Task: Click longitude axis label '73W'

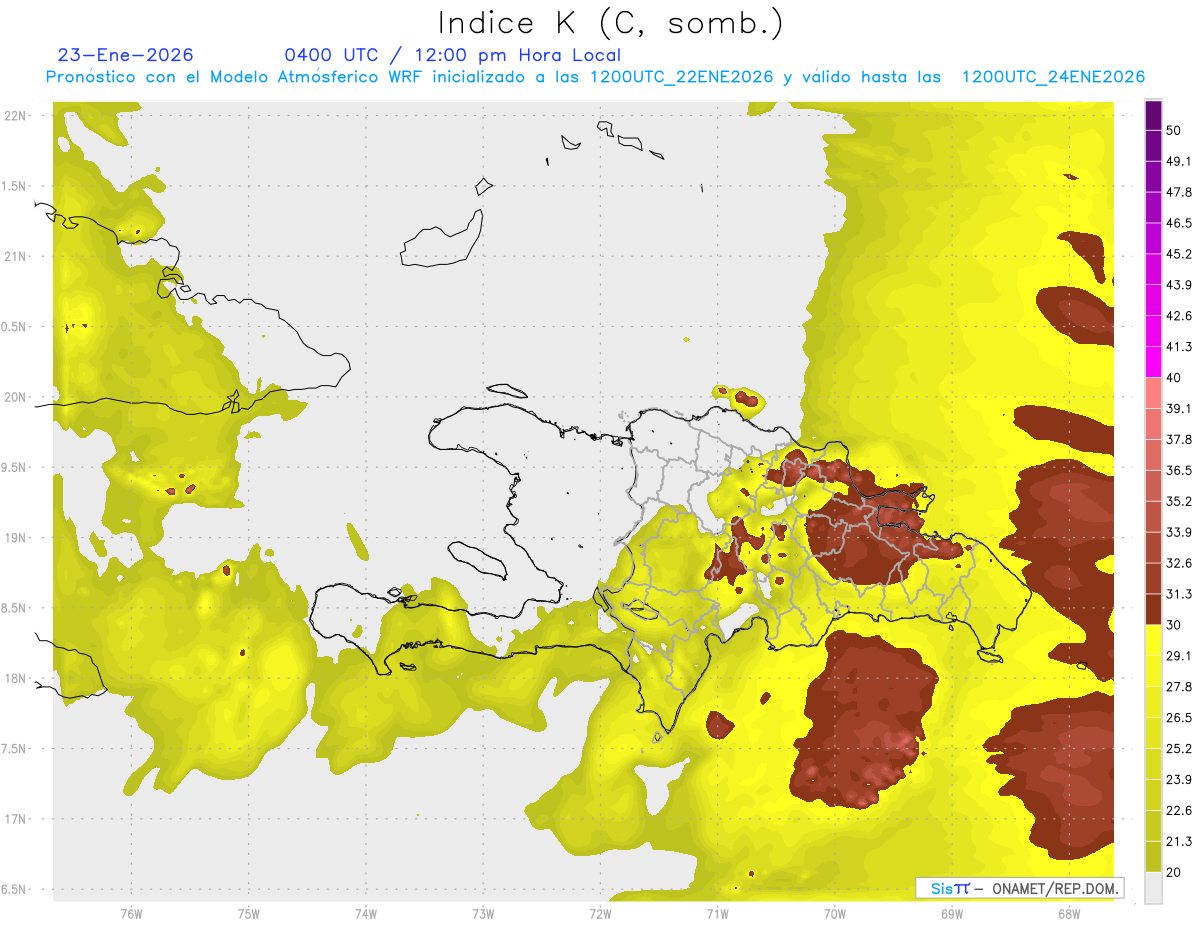Action: (483, 913)
